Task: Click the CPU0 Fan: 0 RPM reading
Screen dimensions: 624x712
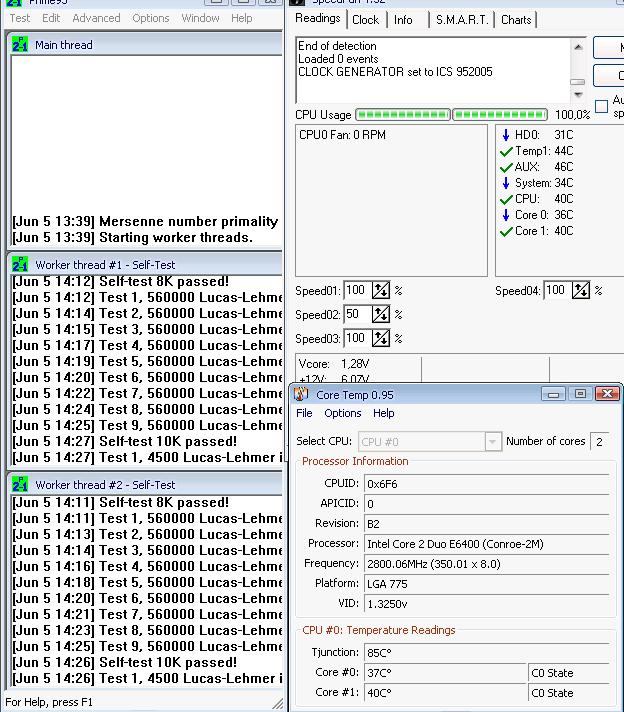Action: tap(342, 135)
